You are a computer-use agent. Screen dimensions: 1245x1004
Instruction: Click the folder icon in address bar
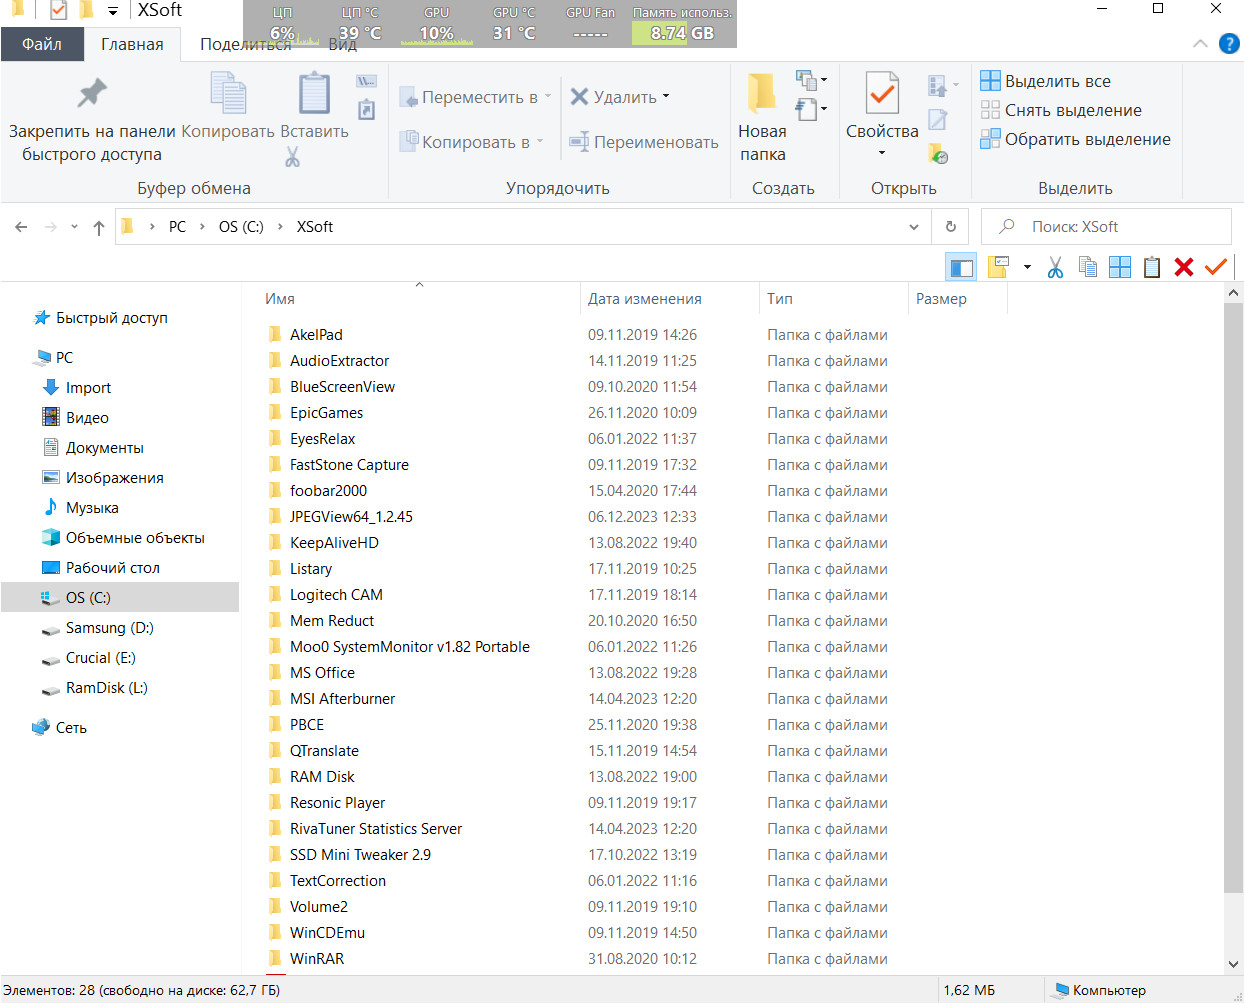click(127, 227)
